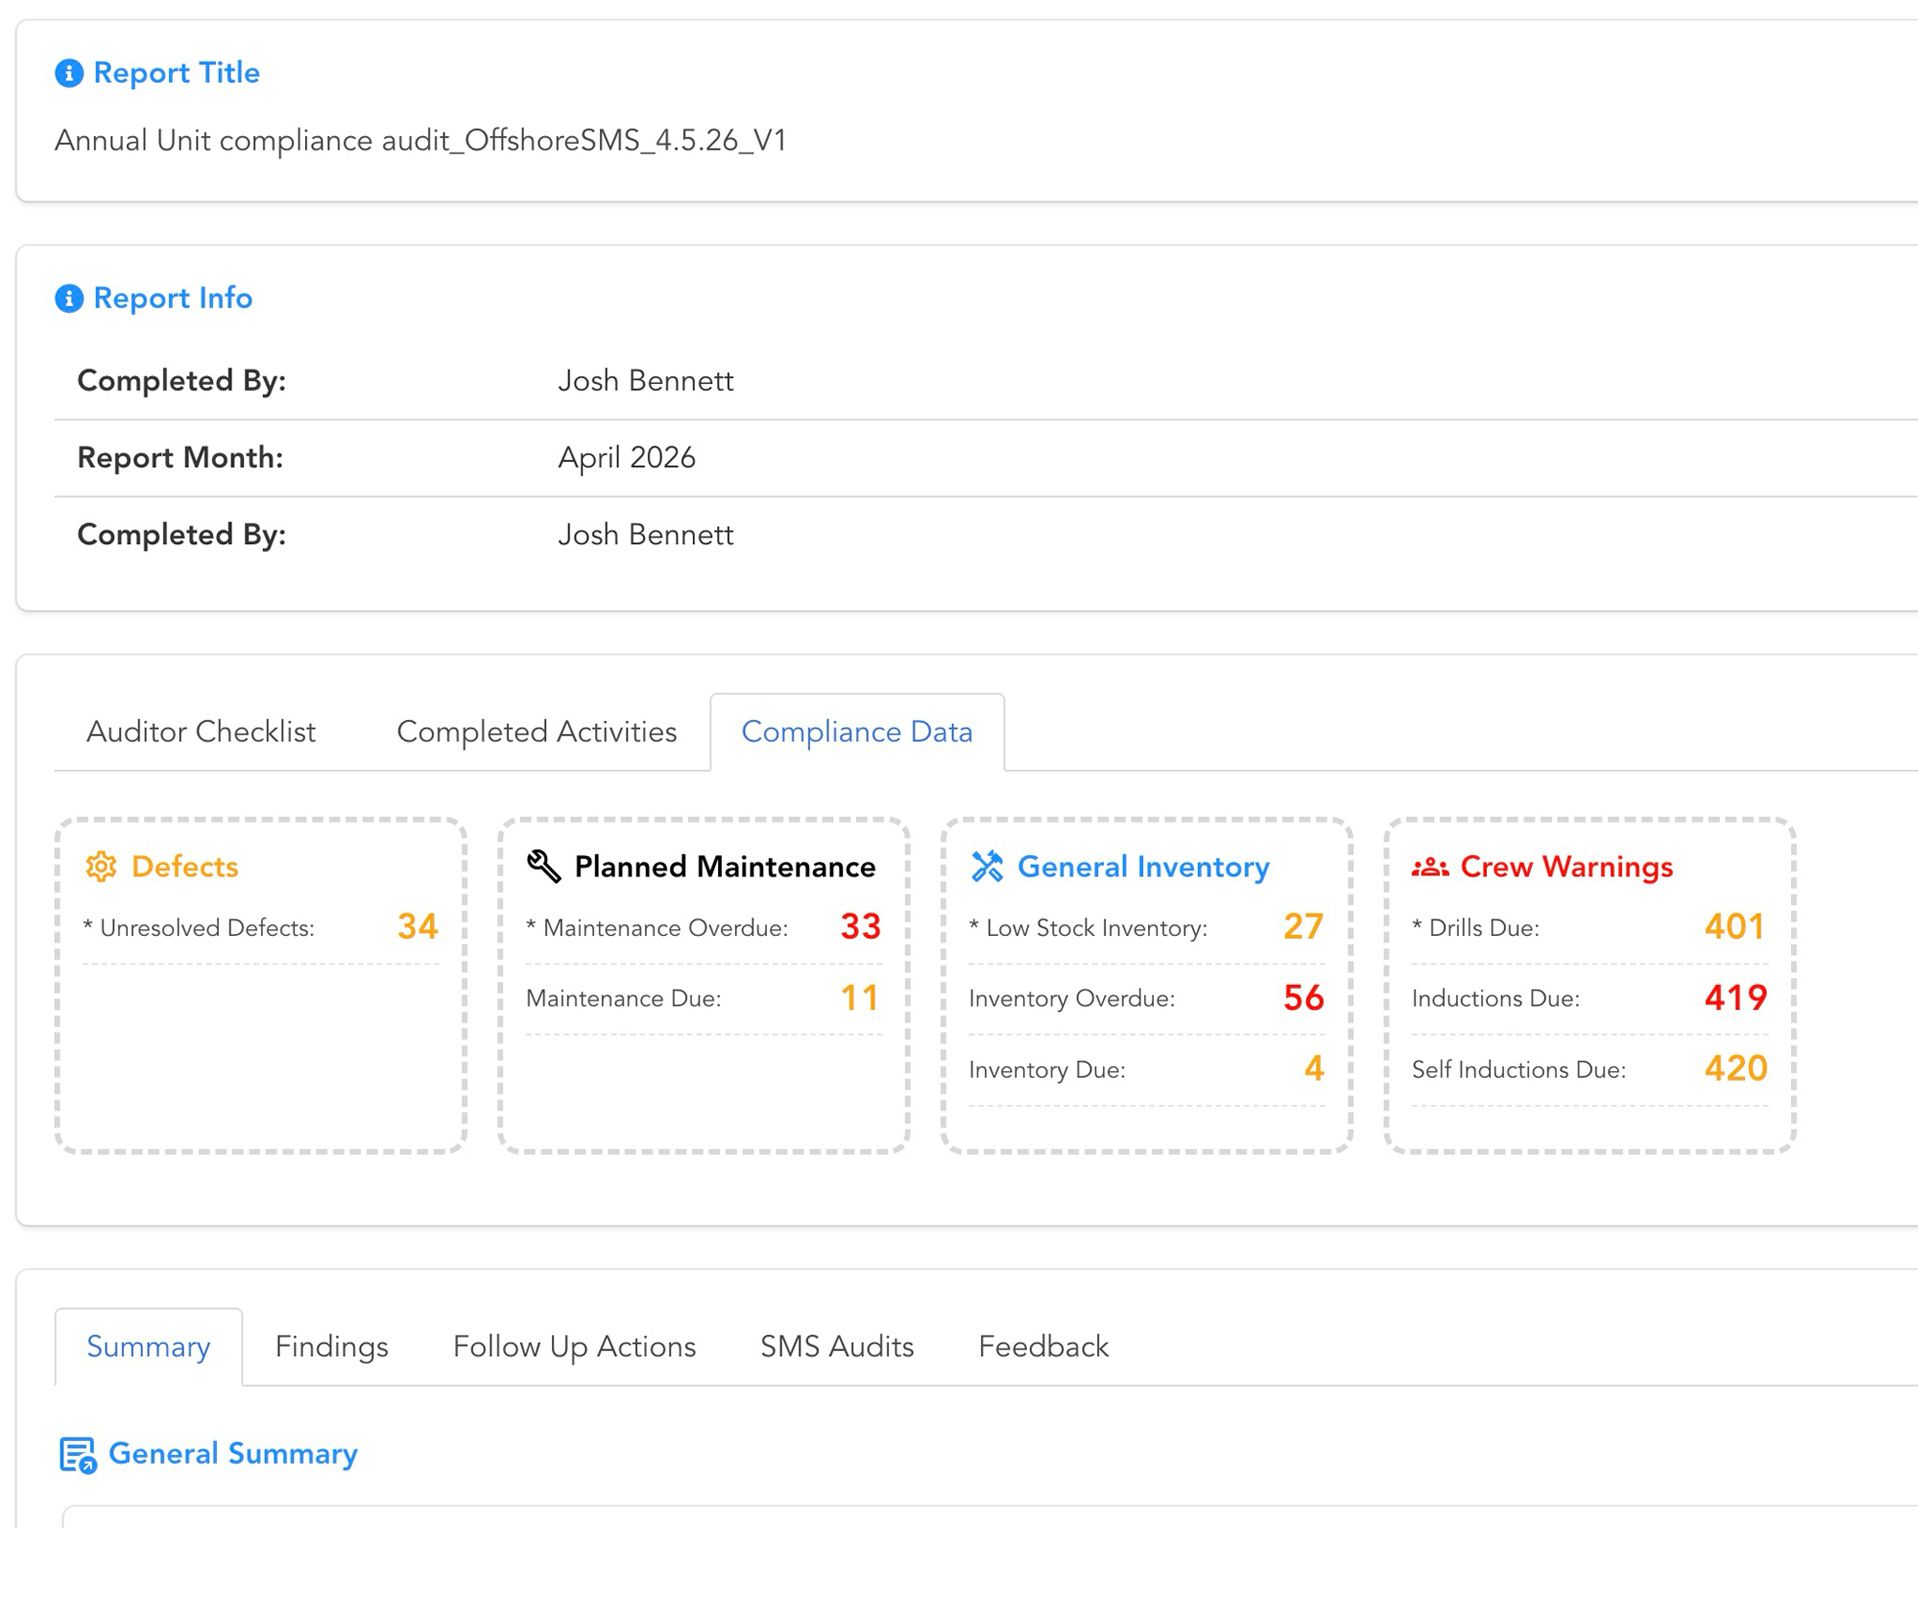Go to the Feedback tab

click(x=1043, y=1347)
